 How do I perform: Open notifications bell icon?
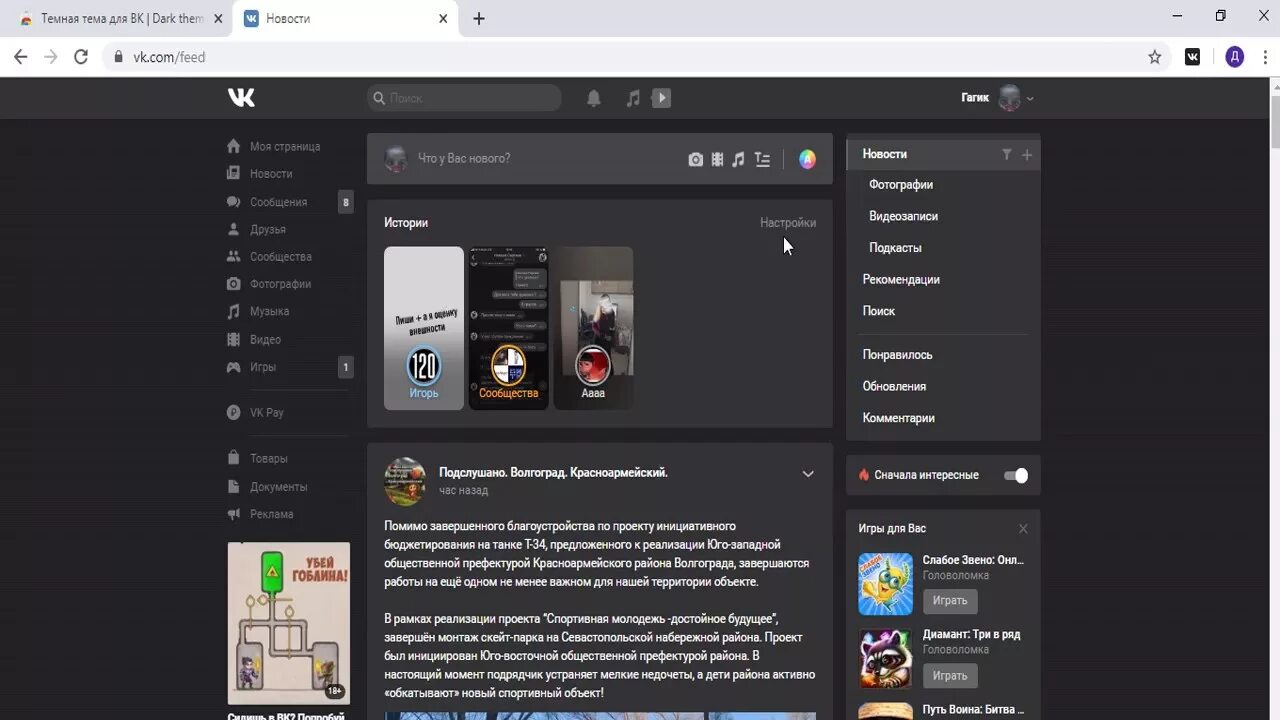tap(594, 98)
